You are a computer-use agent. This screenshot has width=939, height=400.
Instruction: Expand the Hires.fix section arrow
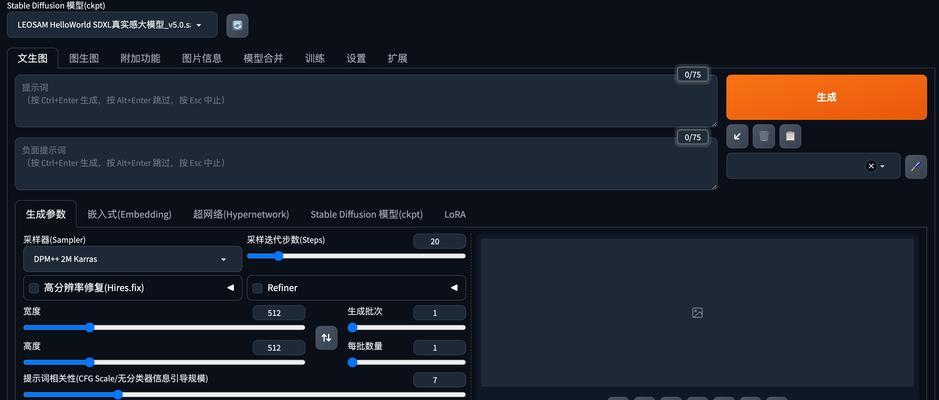coord(230,288)
